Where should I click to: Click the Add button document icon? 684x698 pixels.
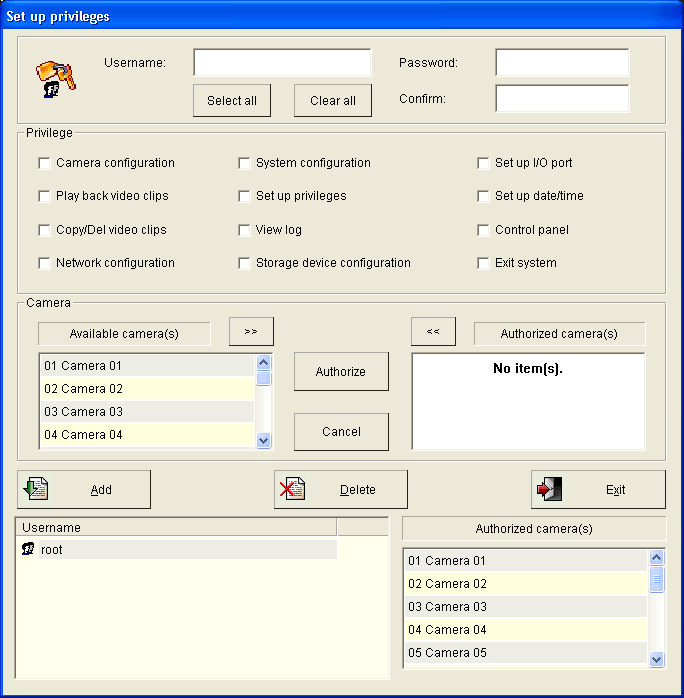[37, 489]
